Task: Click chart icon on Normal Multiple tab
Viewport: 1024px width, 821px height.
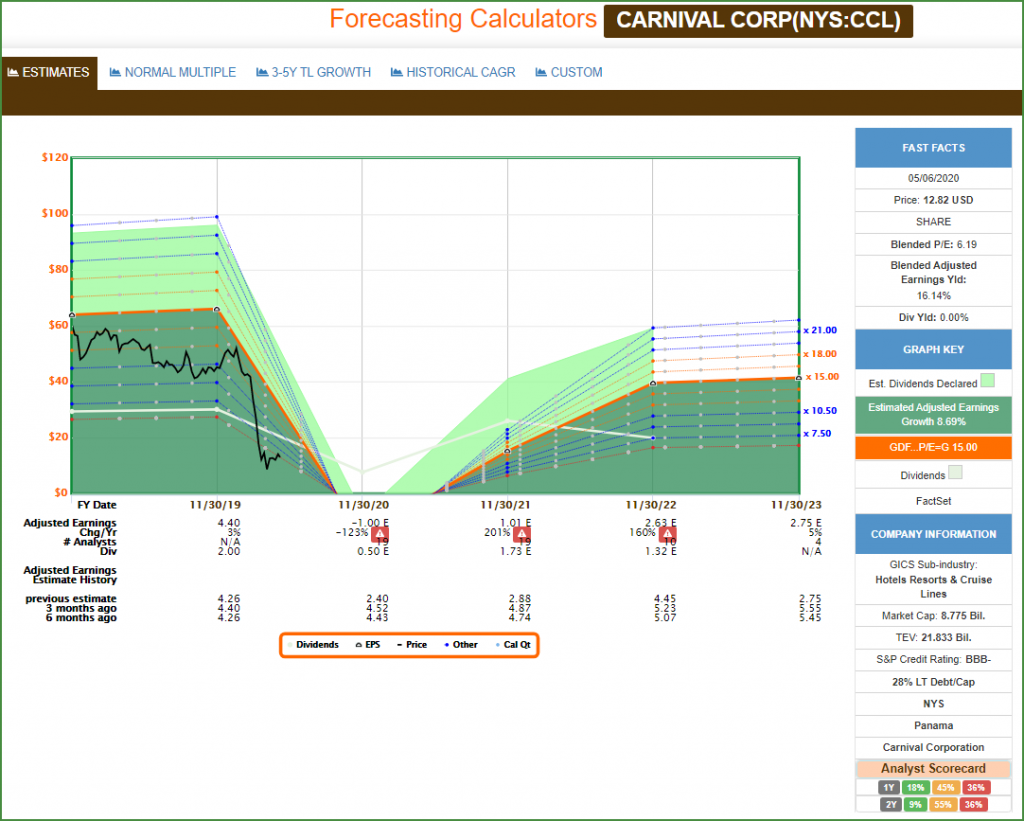Action: click(115, 73)
